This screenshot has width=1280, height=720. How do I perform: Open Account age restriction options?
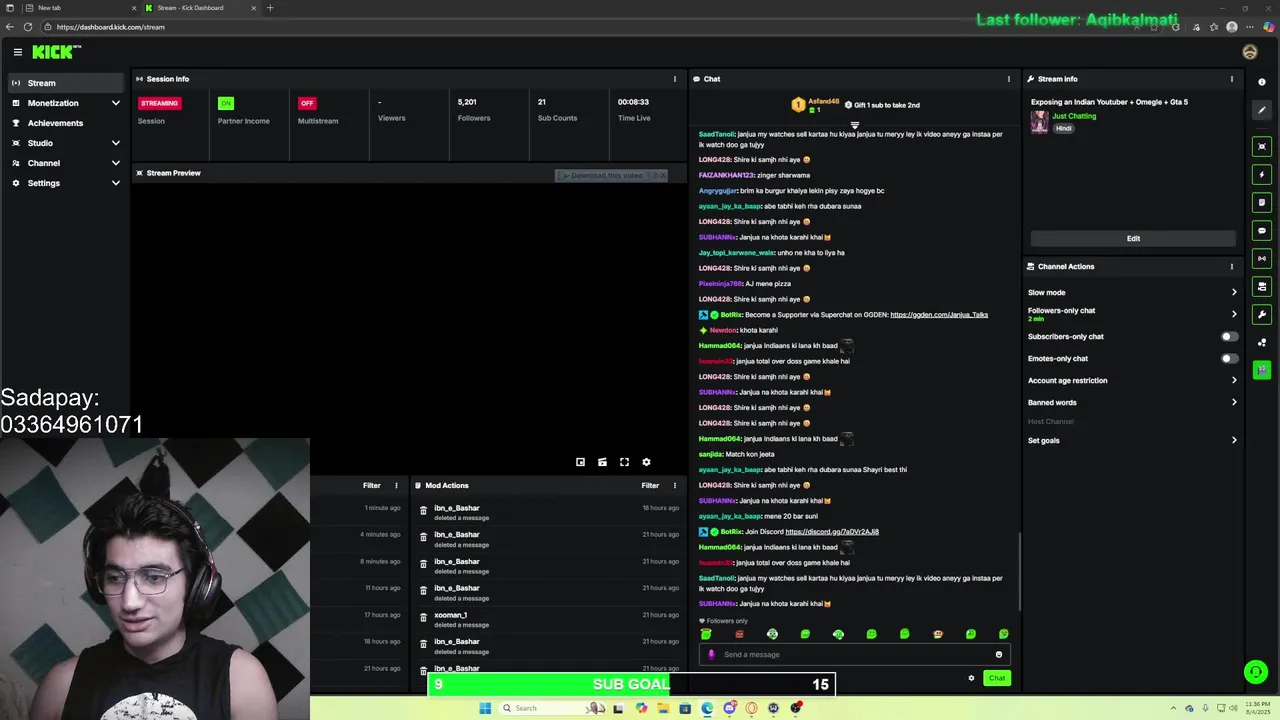pyautogui.click(x=1133, y=381)
